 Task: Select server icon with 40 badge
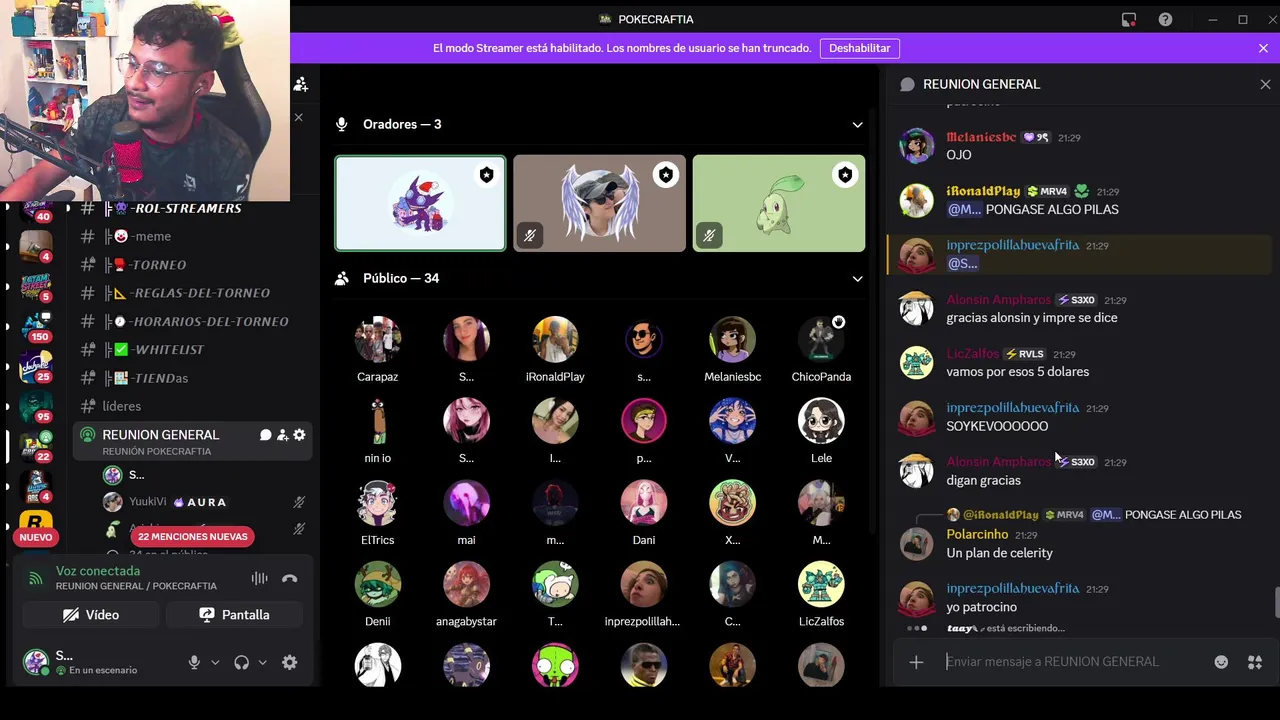click(36, 209)
